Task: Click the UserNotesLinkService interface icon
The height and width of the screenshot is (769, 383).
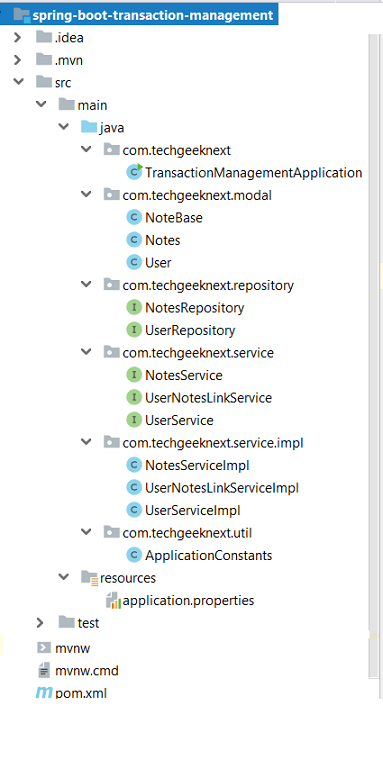Action: (x=134, y=397)
